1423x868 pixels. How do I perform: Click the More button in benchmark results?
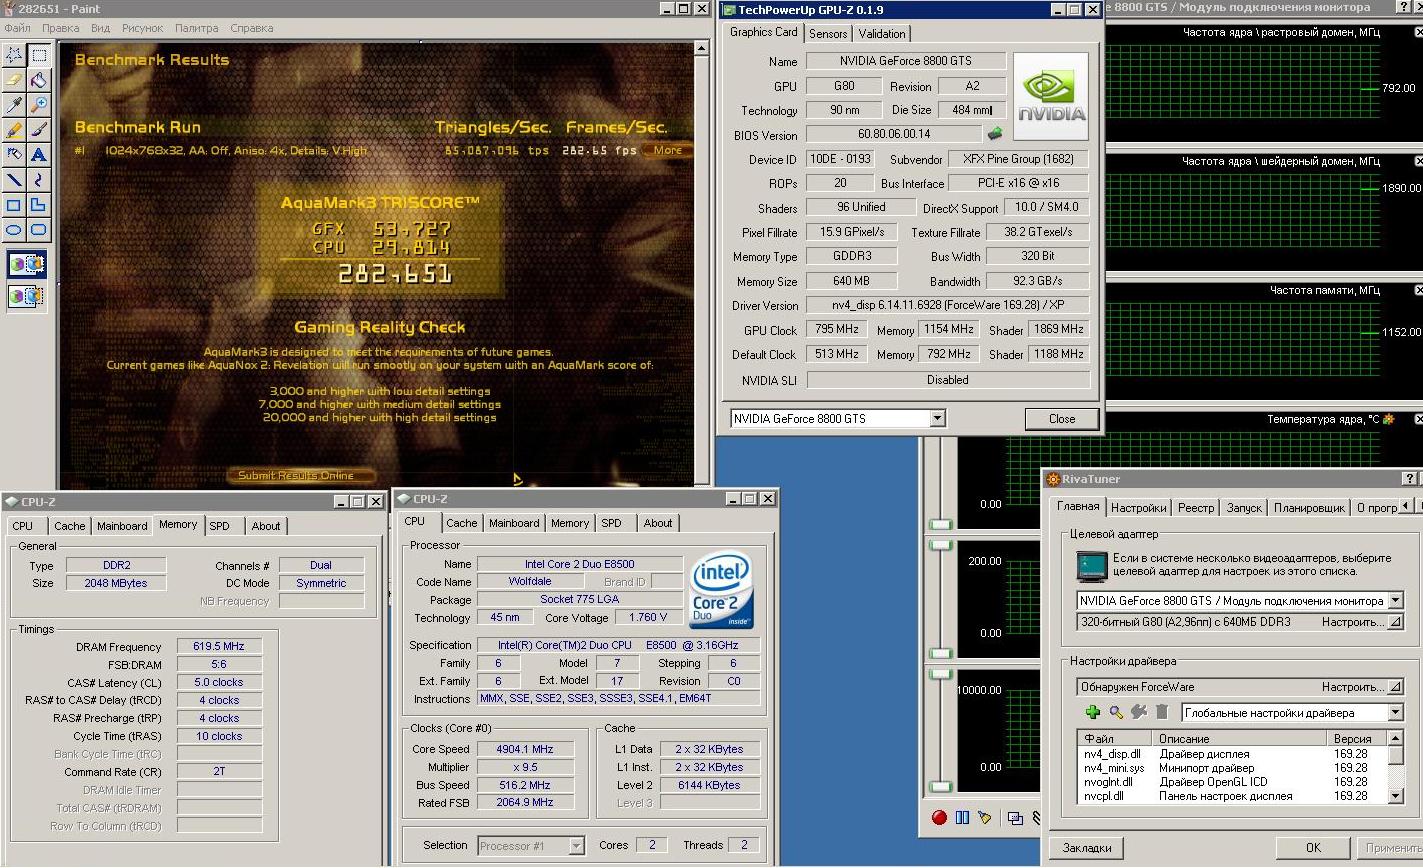[x=668, y=150]
